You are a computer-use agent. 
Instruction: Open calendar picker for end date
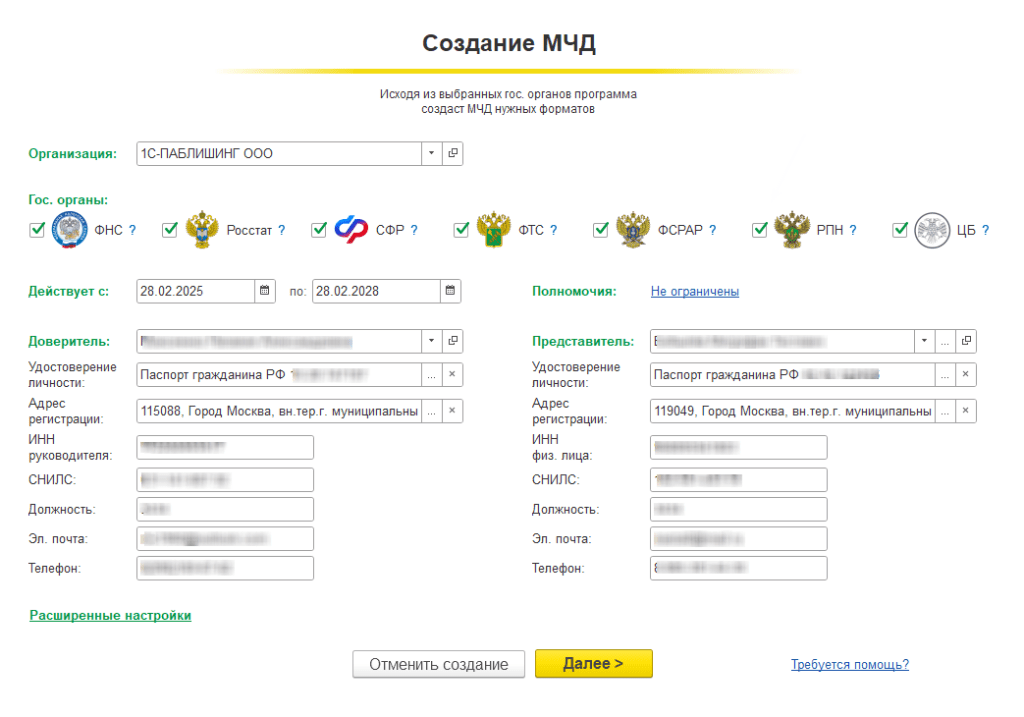(451, 291)
